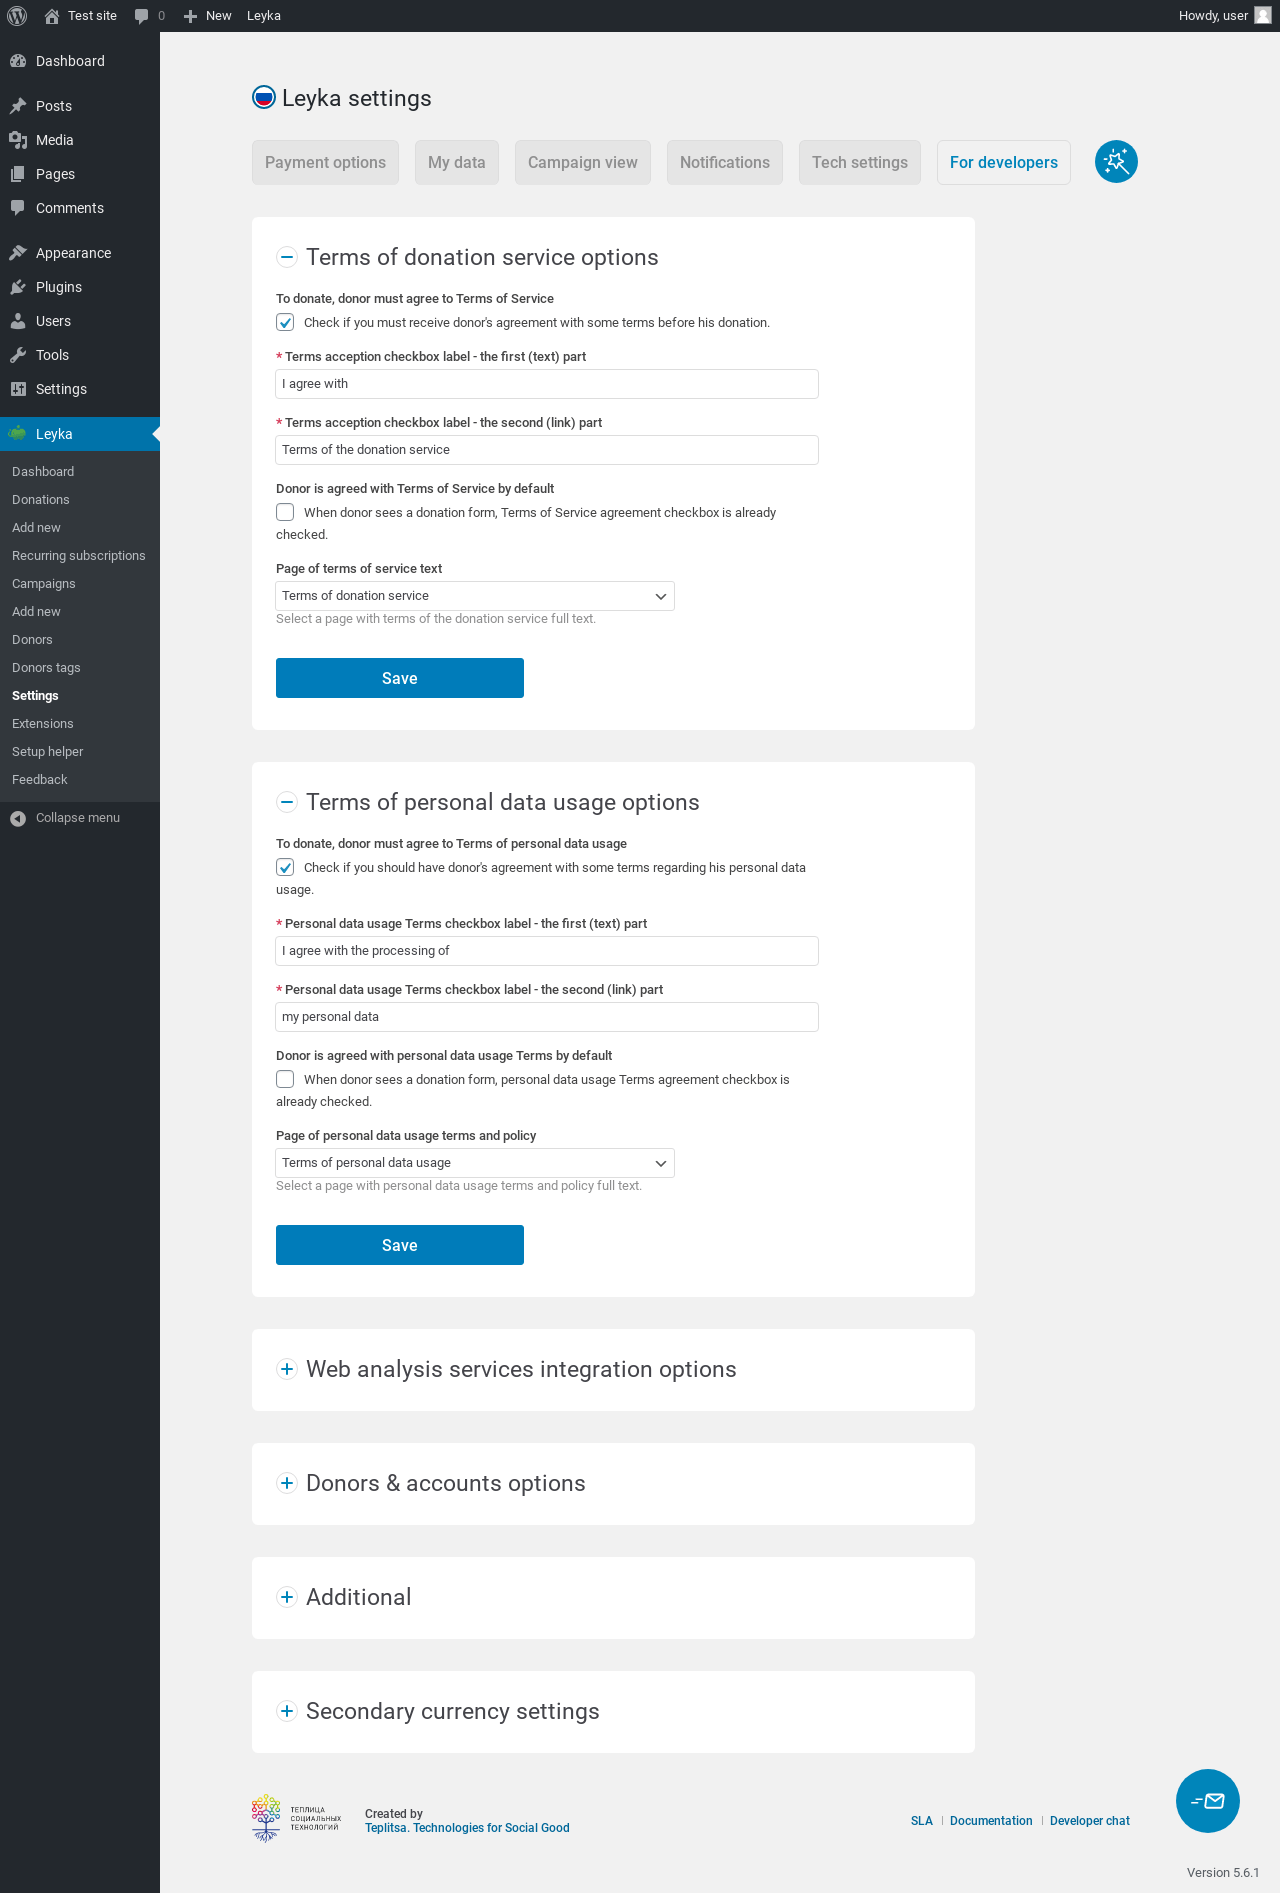Viewport: 1280px width, 1893px height.
Task: Enable Terms of Service agreed by default
Action: tap(286, 512)
